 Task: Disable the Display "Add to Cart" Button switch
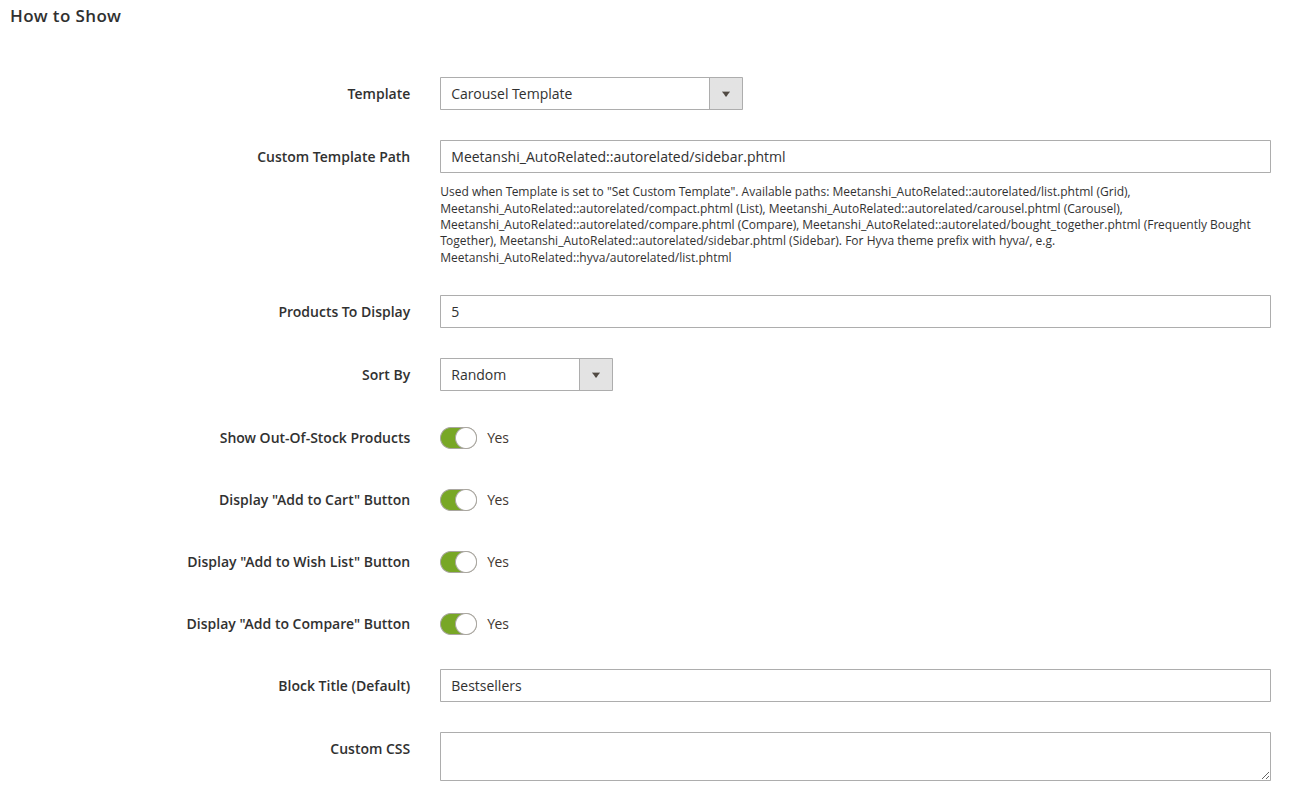click(459, 500)
